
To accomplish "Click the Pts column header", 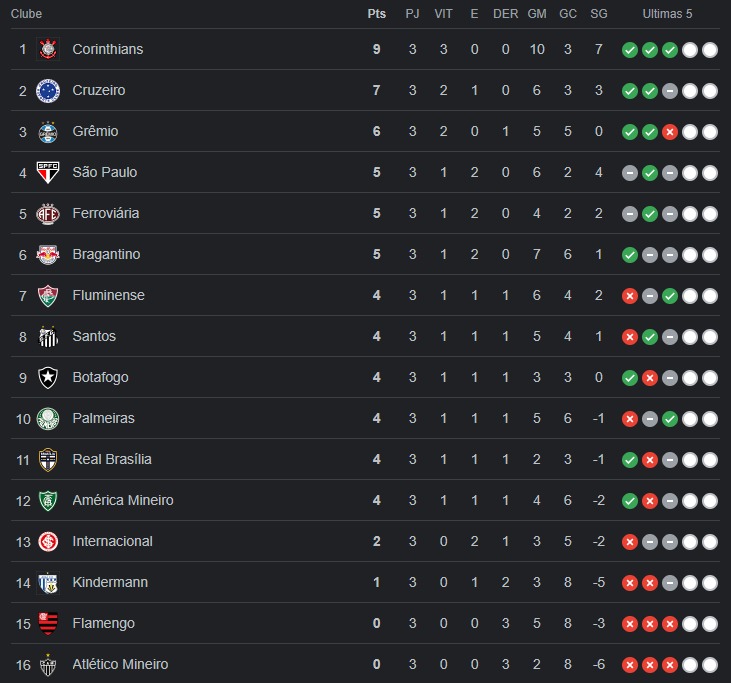I will [377, 14].
